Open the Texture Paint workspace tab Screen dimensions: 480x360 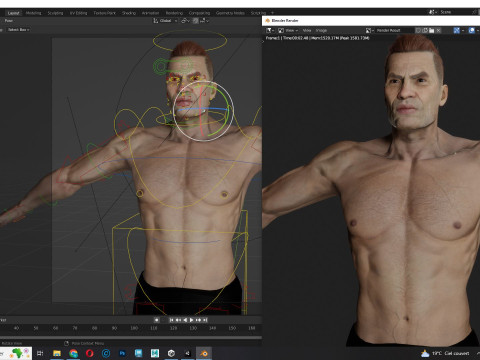(104, 13)
